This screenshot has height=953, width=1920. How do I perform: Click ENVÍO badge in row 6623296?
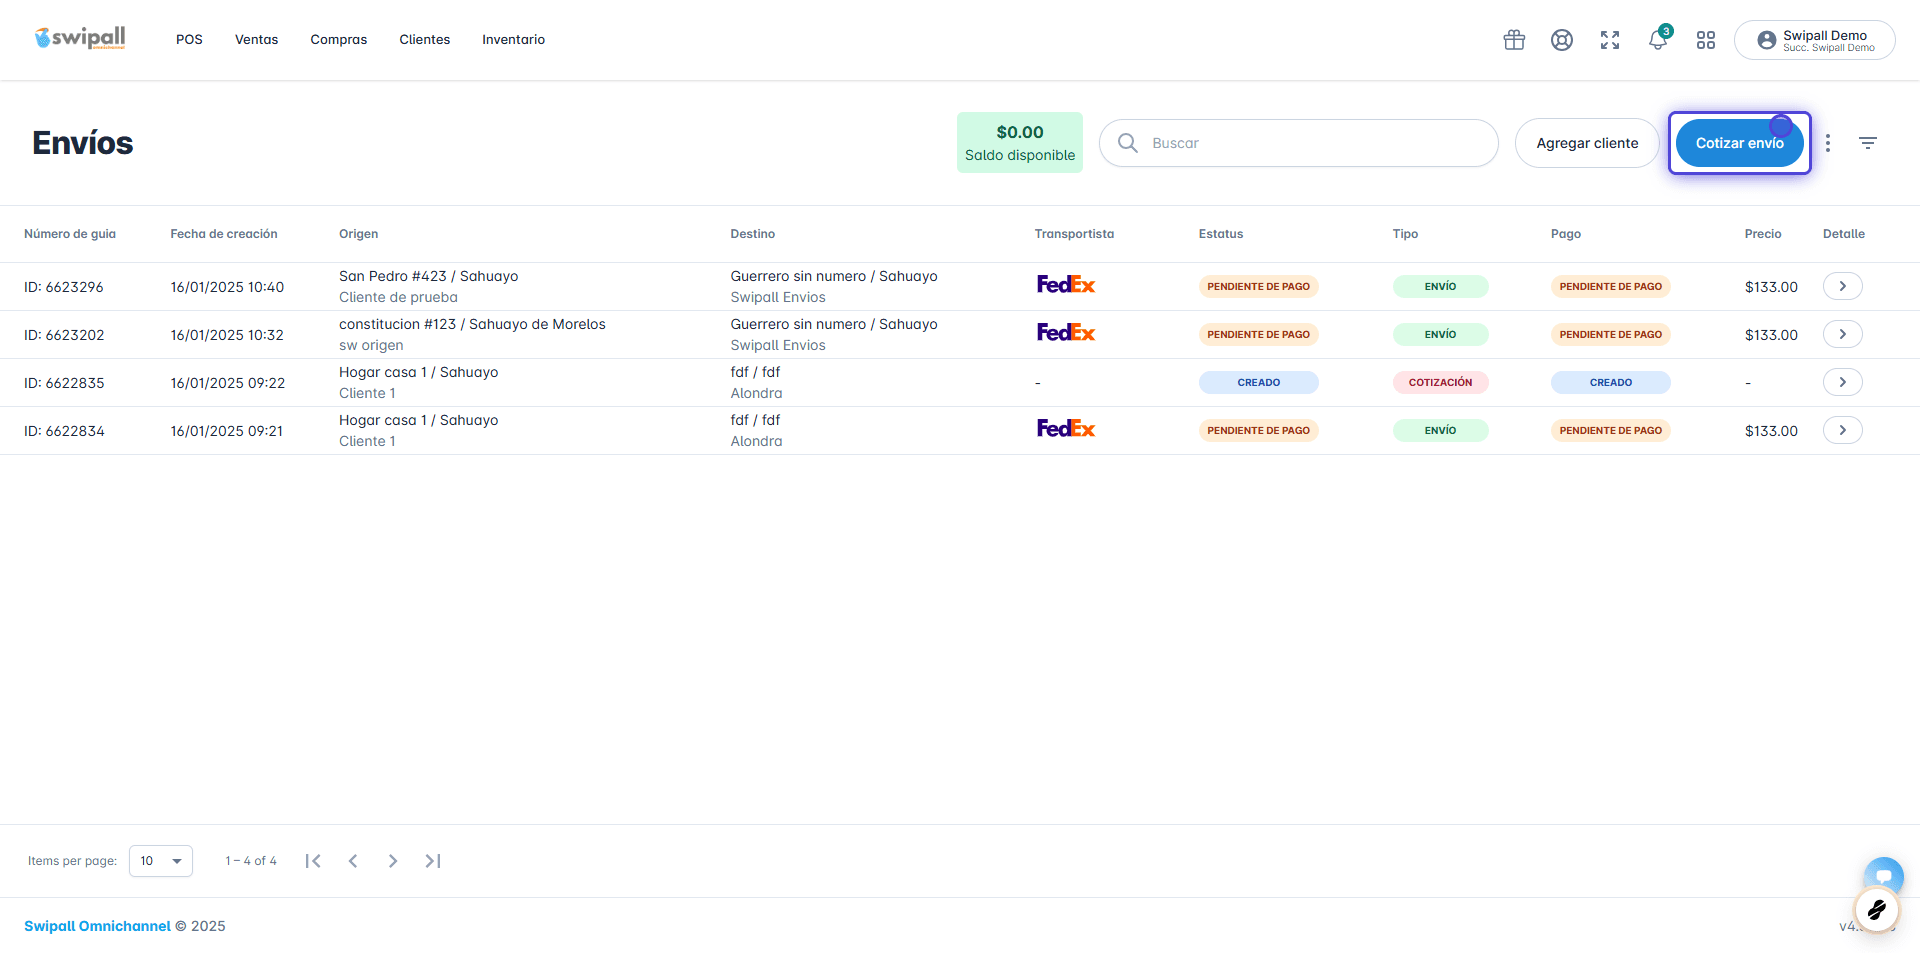[x=1441, y=286]
